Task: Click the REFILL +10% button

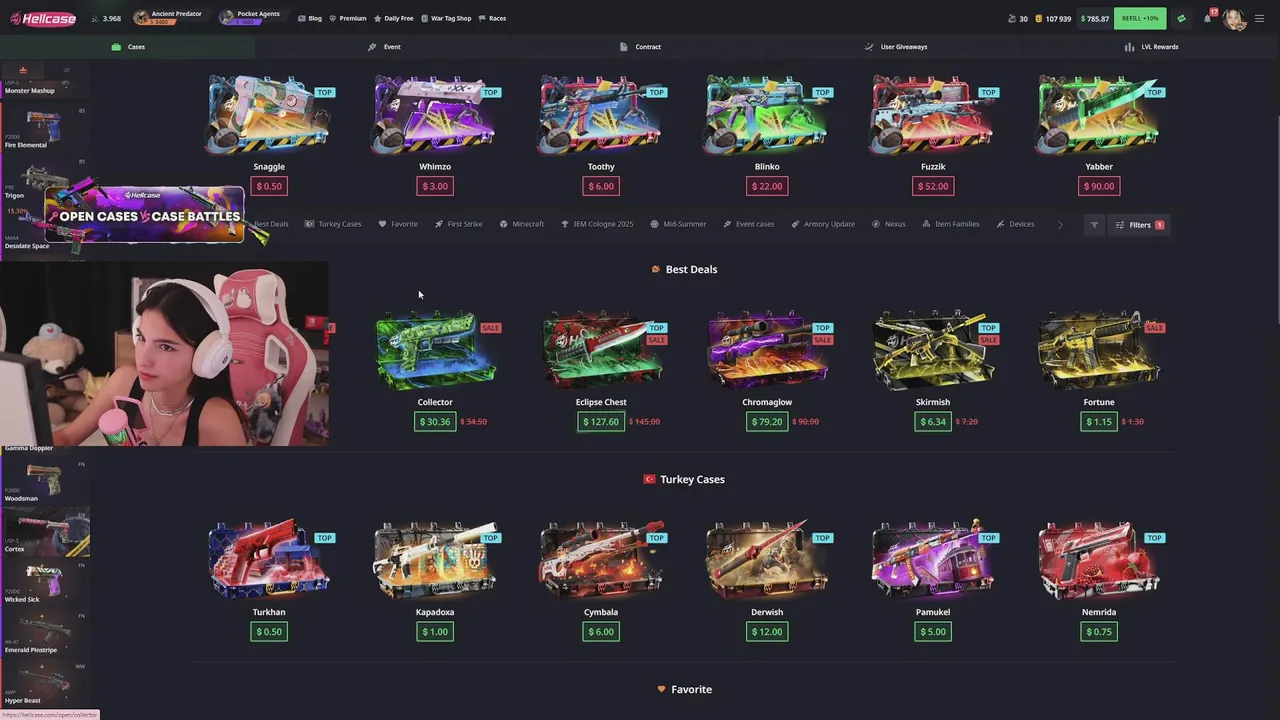Action: [x=1140, y=18]
